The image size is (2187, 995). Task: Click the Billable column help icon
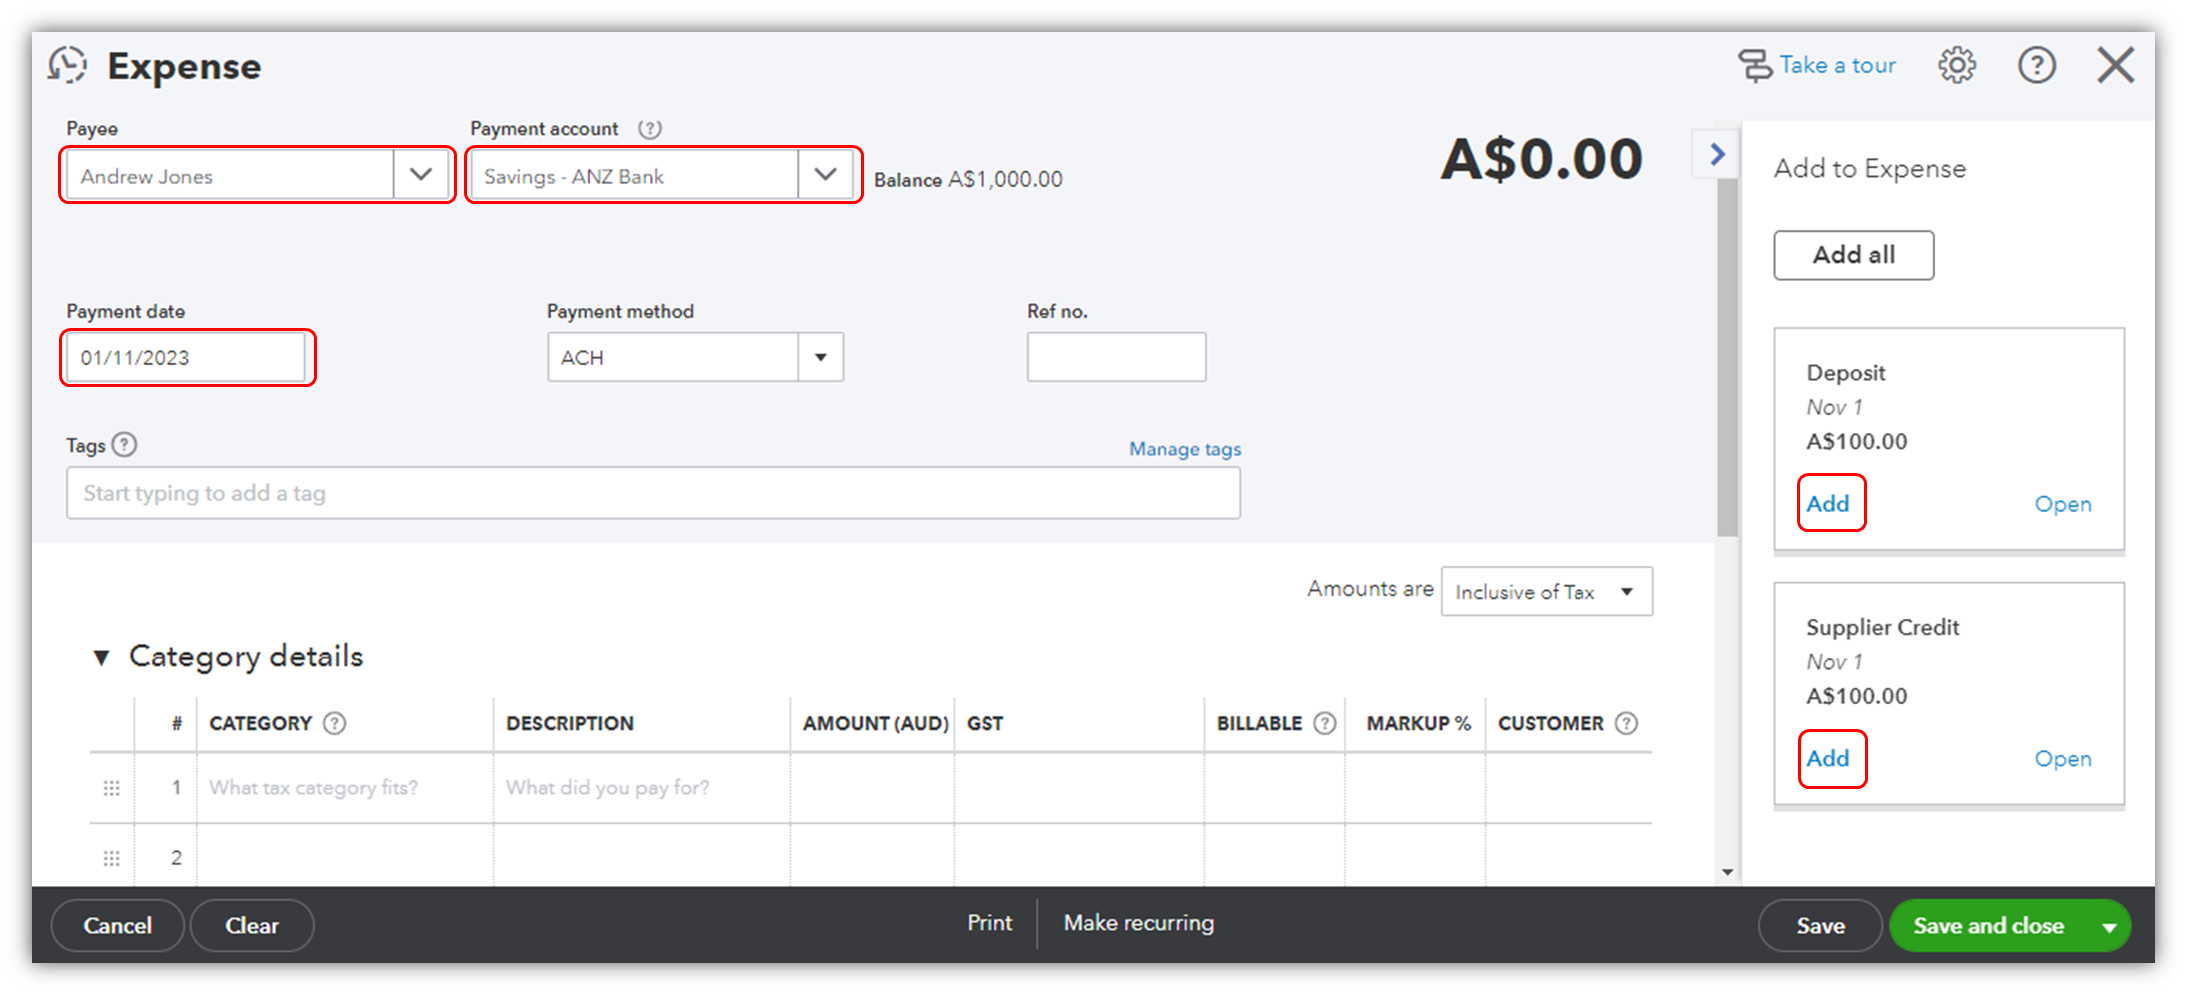tap(1325, 723)
